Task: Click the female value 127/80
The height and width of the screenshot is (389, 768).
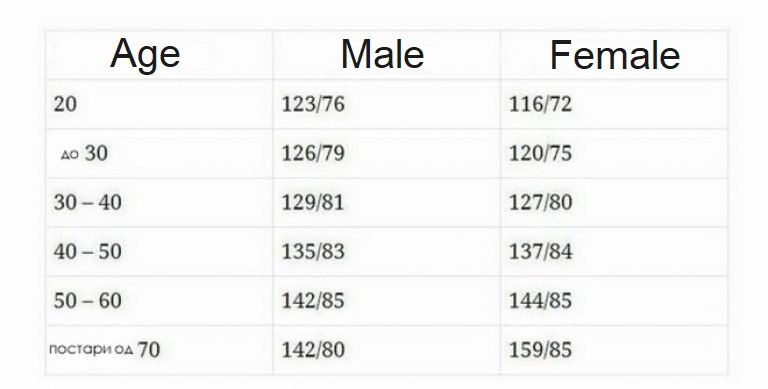Action: [541, 202]
